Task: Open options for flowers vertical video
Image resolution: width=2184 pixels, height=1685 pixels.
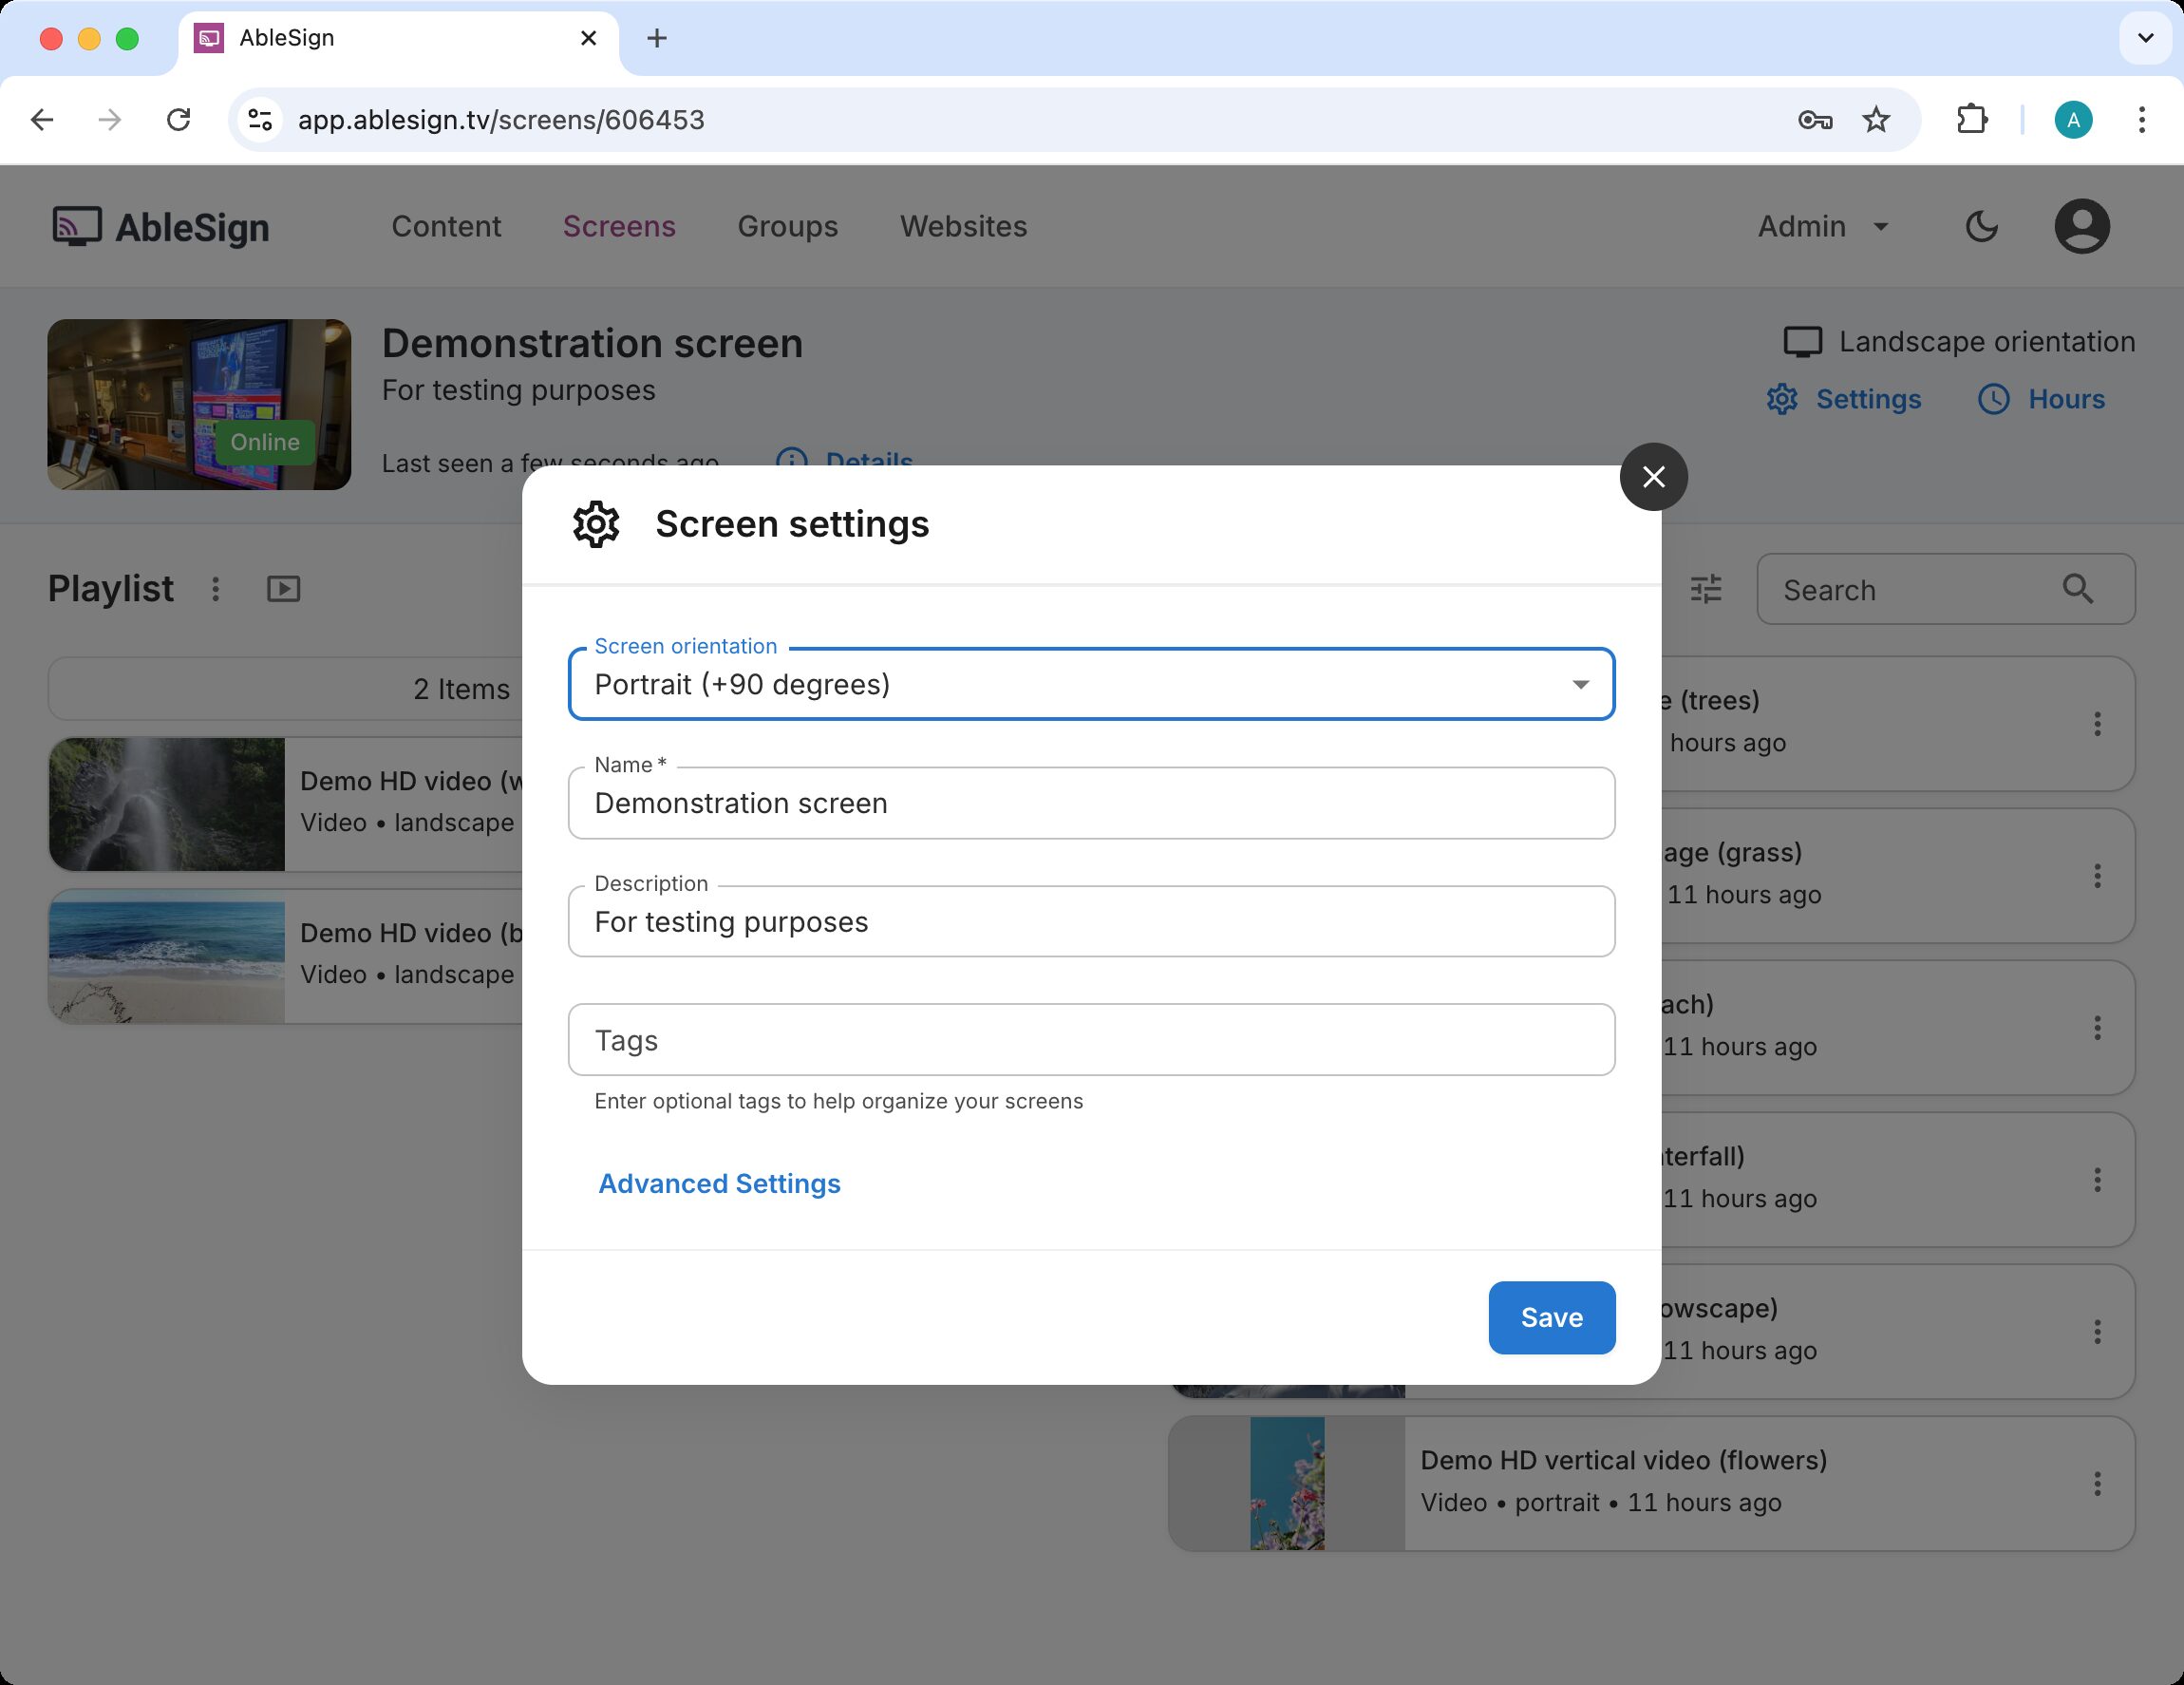Action: (2097, 1483)
